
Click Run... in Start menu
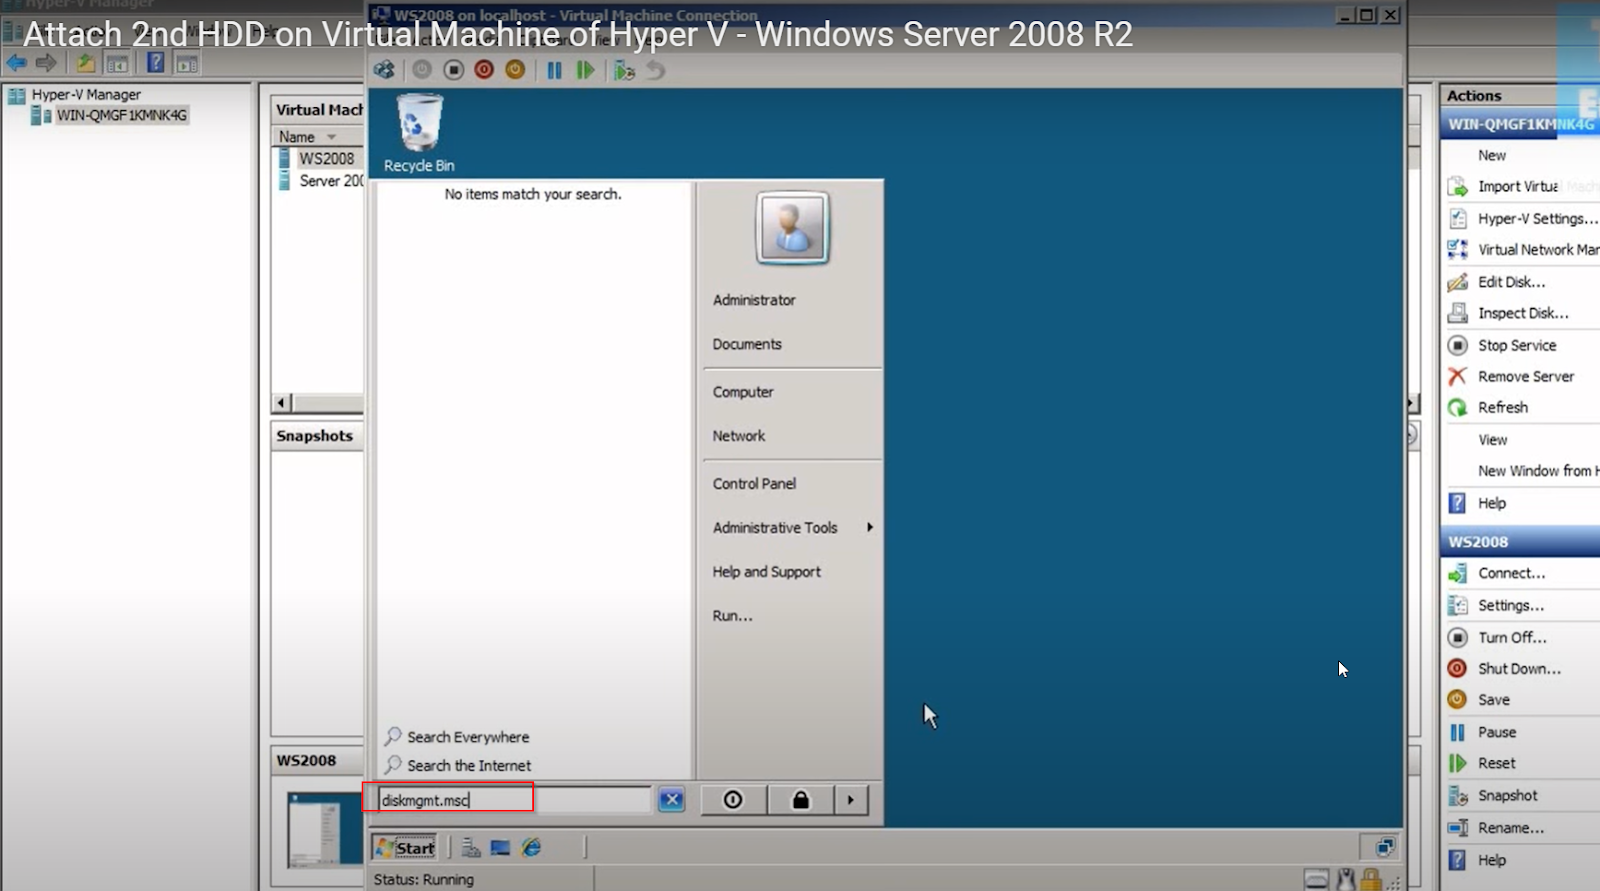(x=732, y=616)
